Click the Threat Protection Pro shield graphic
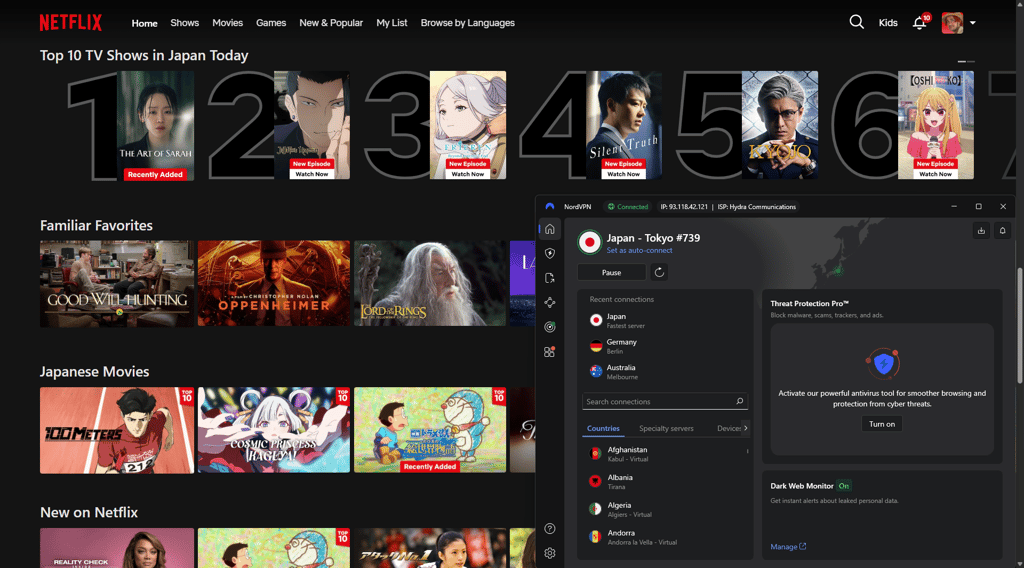Viewport: 1024px width, 568px height. [x=883, y=364]
